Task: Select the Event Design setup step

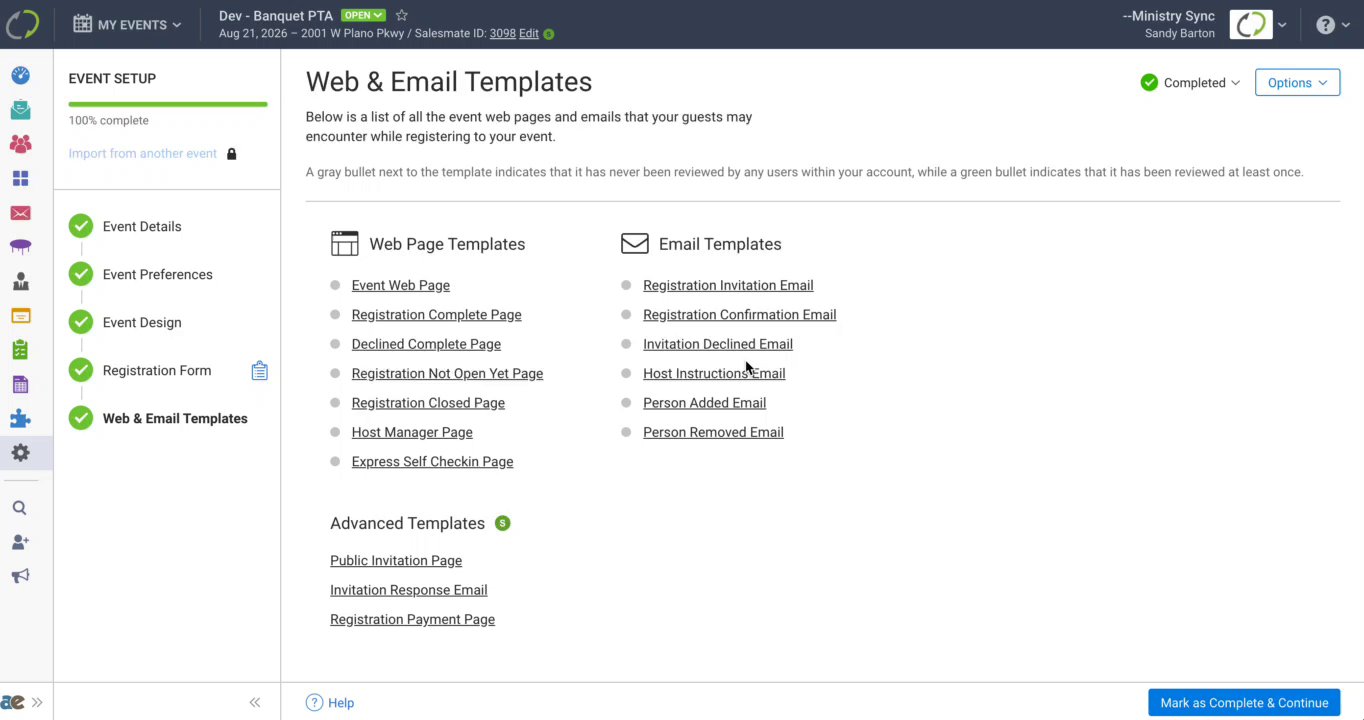Action: point(142,323)
